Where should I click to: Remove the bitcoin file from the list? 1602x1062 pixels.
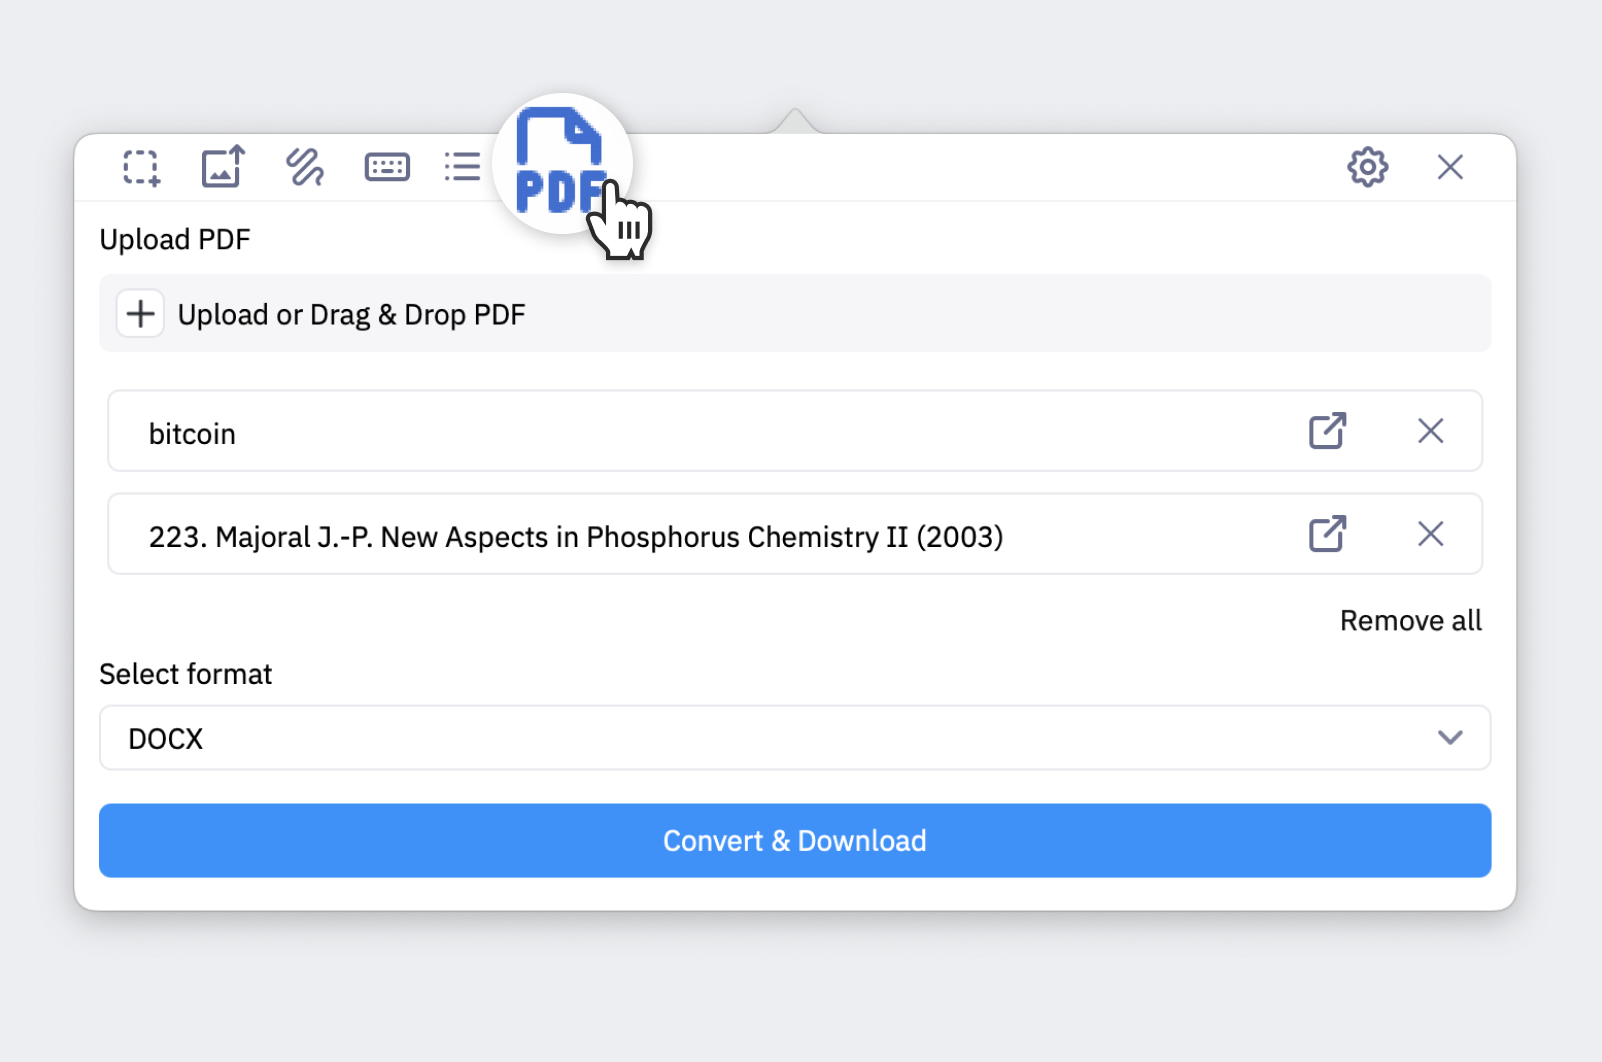pyautogui.click(x=1430, y=431)
